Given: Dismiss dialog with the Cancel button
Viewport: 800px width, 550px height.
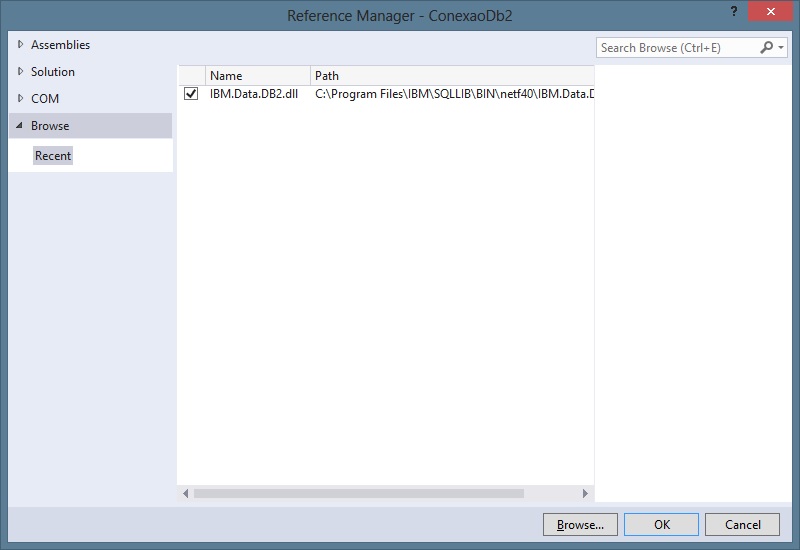Looking at the screenshot, I should (x=742, y=524).
